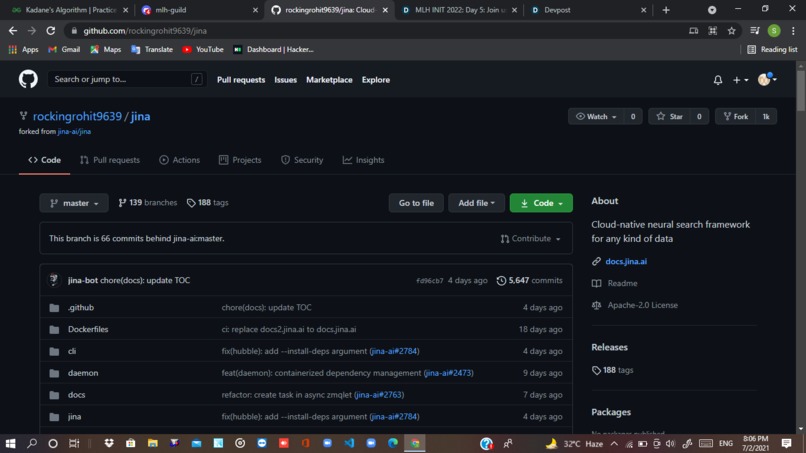
Task: Open the fd96cb7 commit hash
Action: pyautogui.click(x=430, y=281)
